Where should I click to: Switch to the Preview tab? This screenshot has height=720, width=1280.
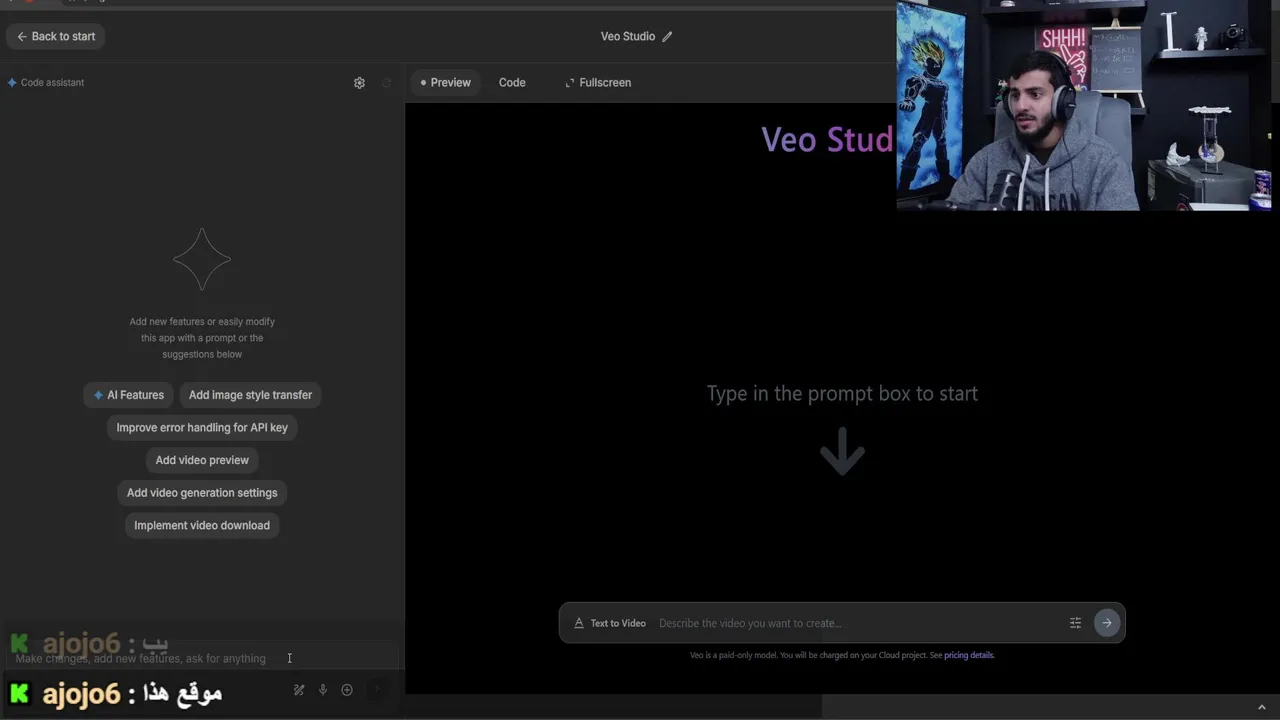(445, 83)
